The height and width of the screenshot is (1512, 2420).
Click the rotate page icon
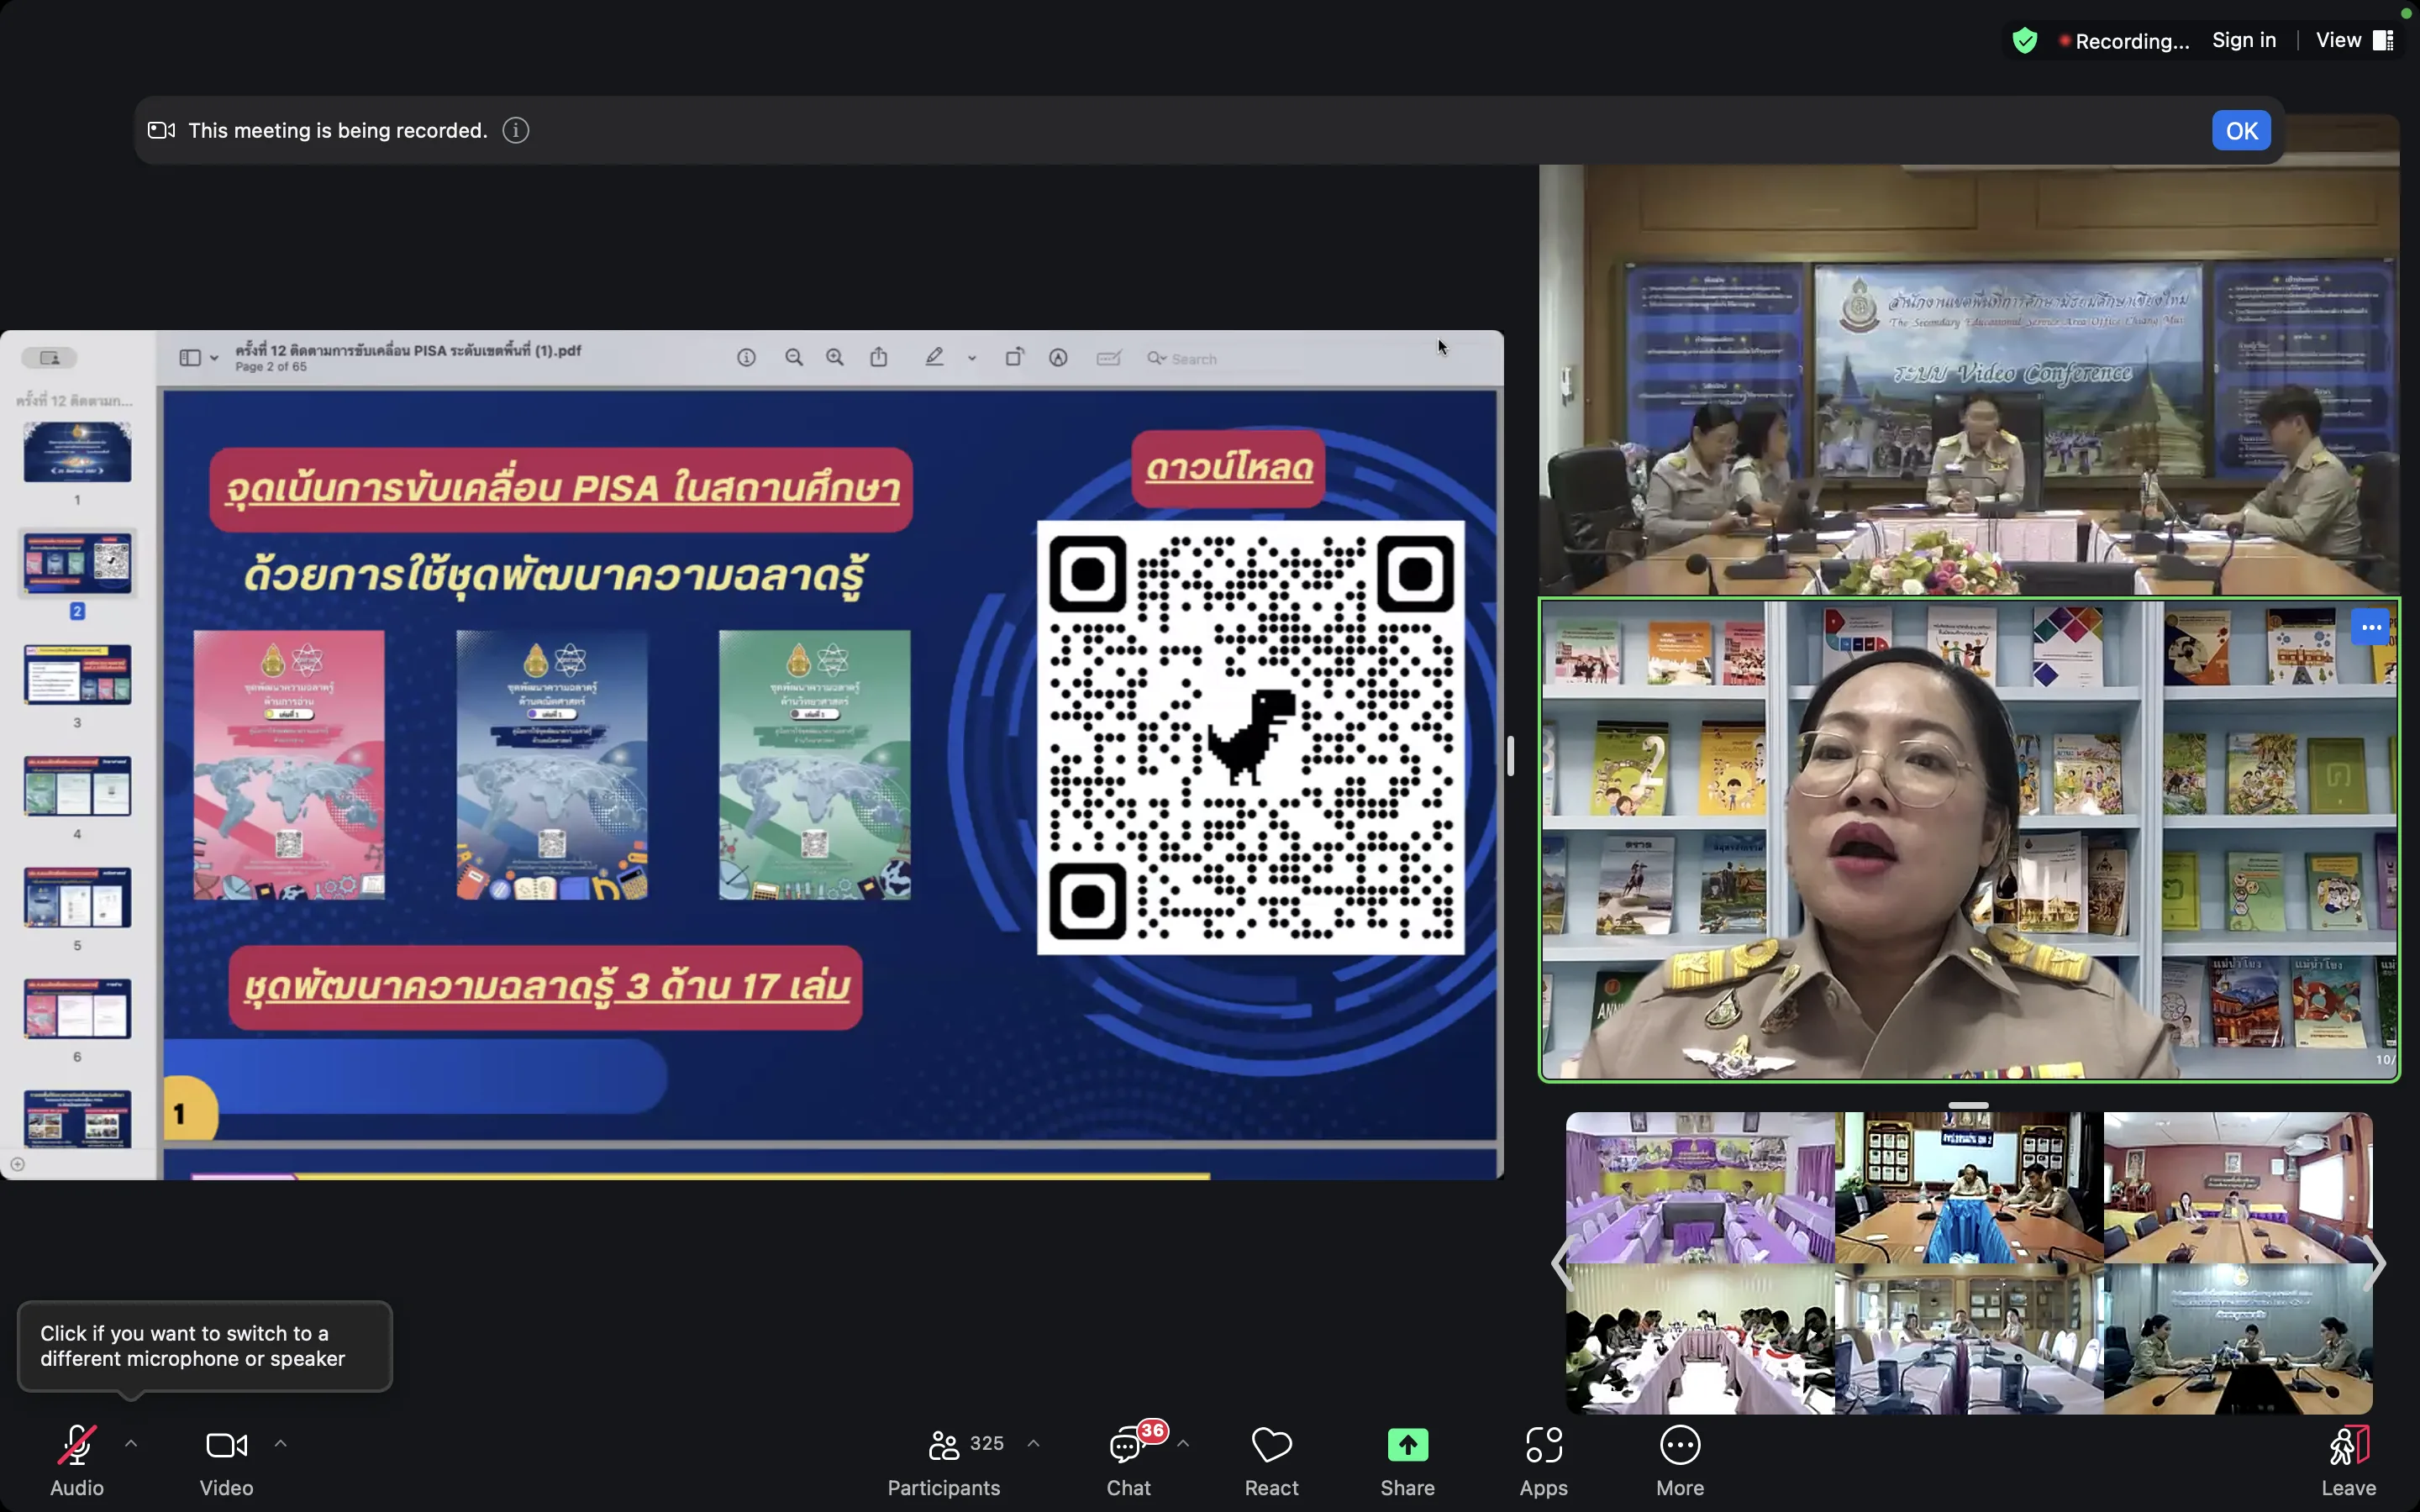point(1014,357)
